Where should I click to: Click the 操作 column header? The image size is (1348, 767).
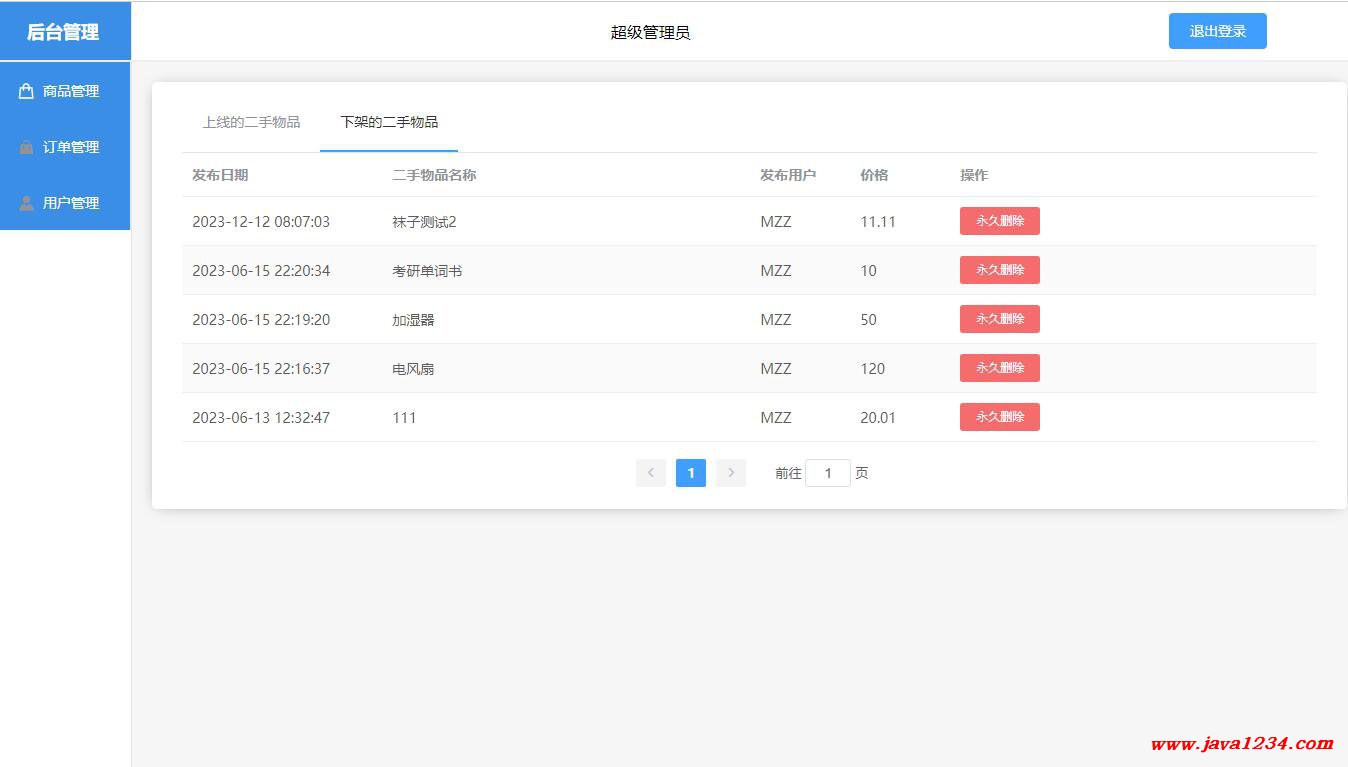974,175
